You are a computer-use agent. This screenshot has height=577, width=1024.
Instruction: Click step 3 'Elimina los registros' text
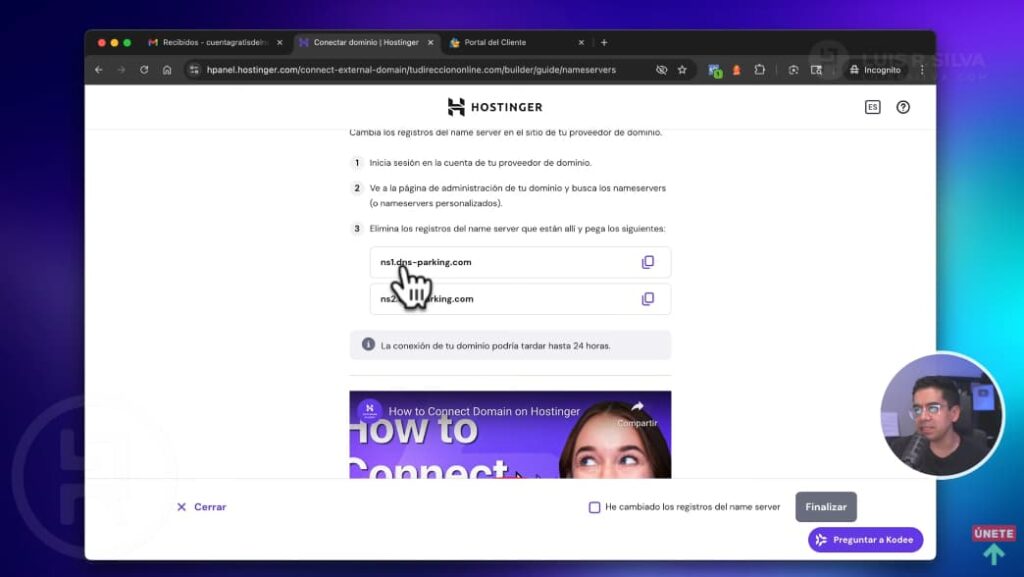[517, 228]
